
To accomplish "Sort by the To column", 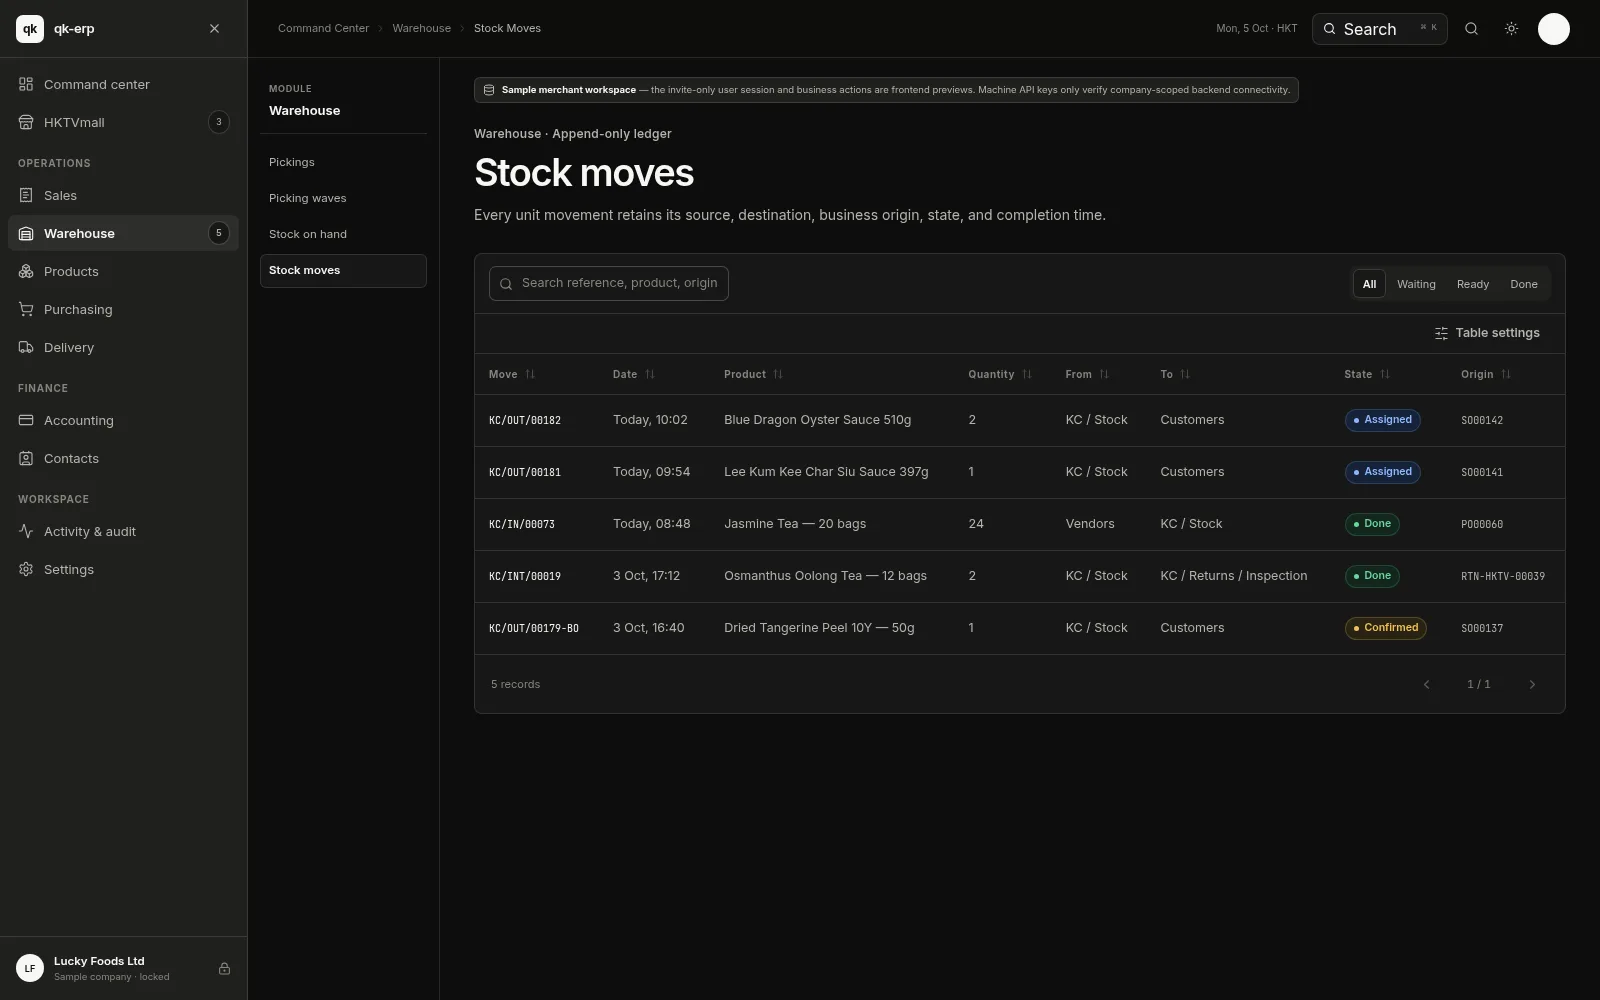I will 1175,374.
